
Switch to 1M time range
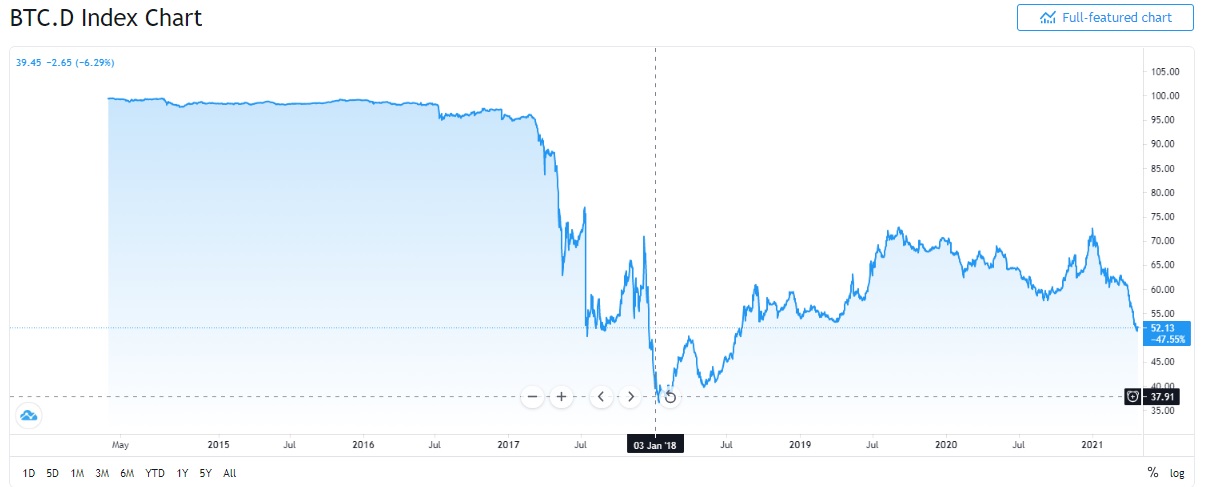click(77, 473)
